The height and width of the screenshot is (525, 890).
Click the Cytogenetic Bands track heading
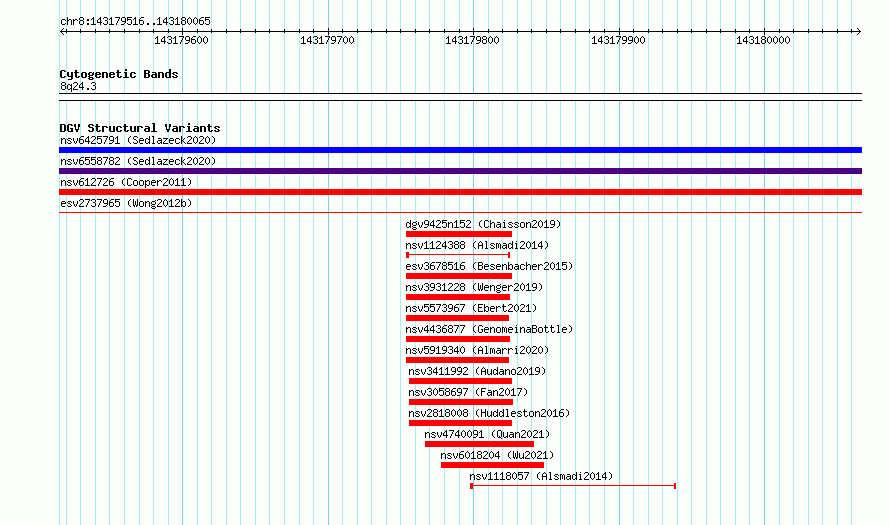[x=119, y=74]
